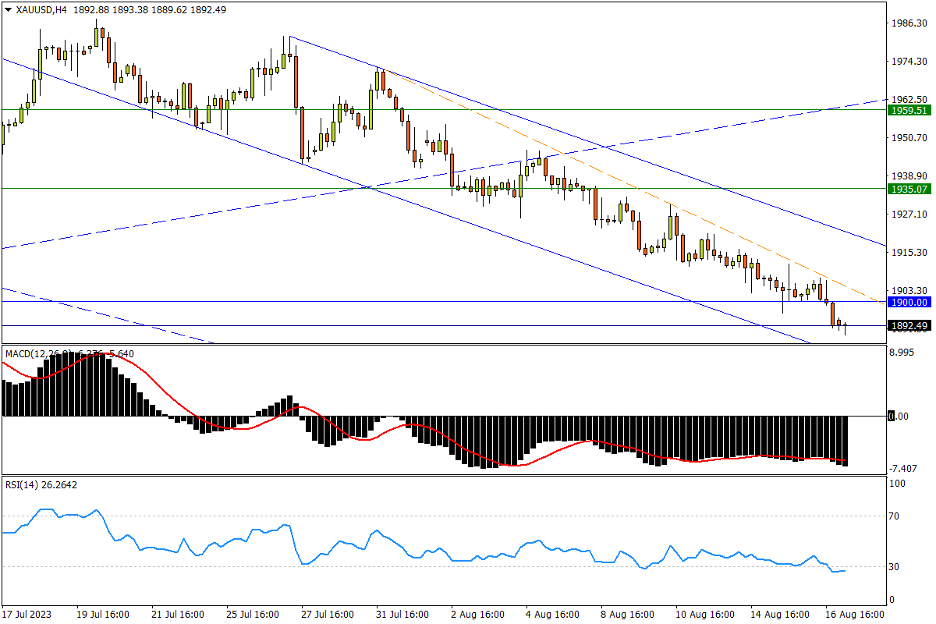Select the 1935.07 green price label
The width and height of the screenshot is (936, 624).
point(909,188)
